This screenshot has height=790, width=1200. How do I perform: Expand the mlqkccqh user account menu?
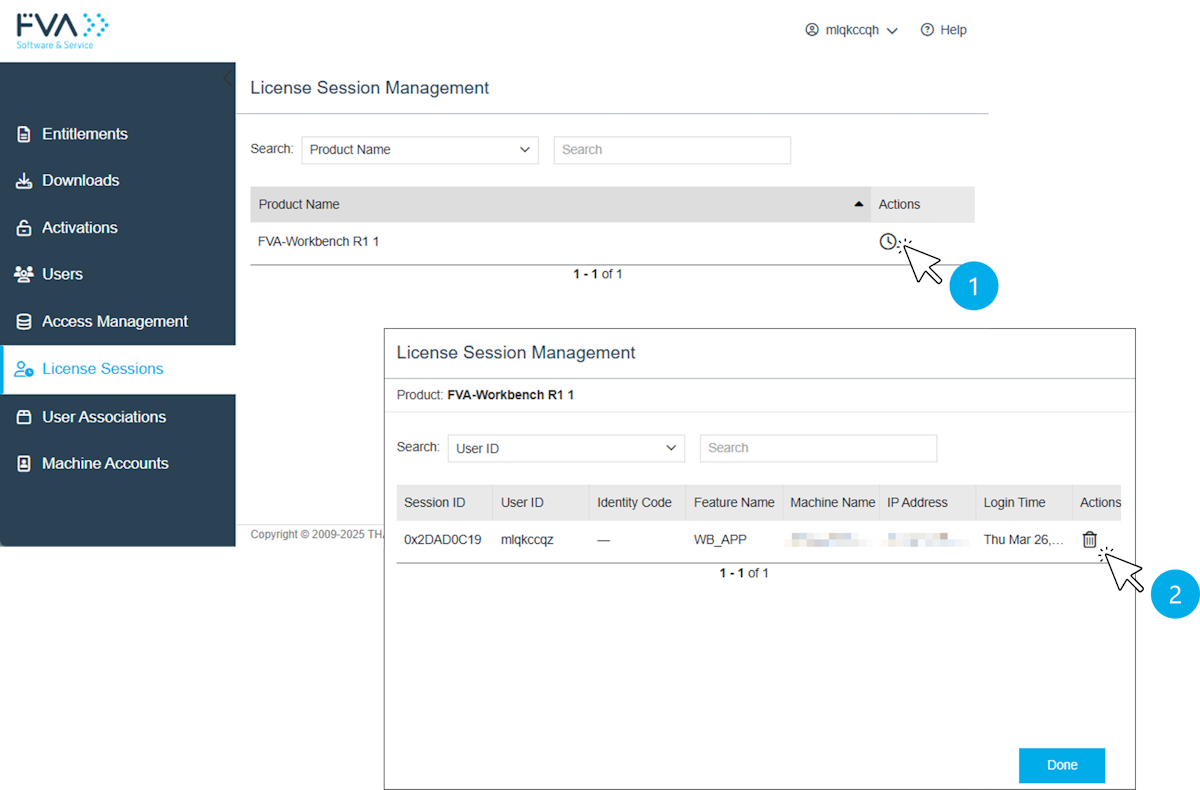[x=851, y=30]
